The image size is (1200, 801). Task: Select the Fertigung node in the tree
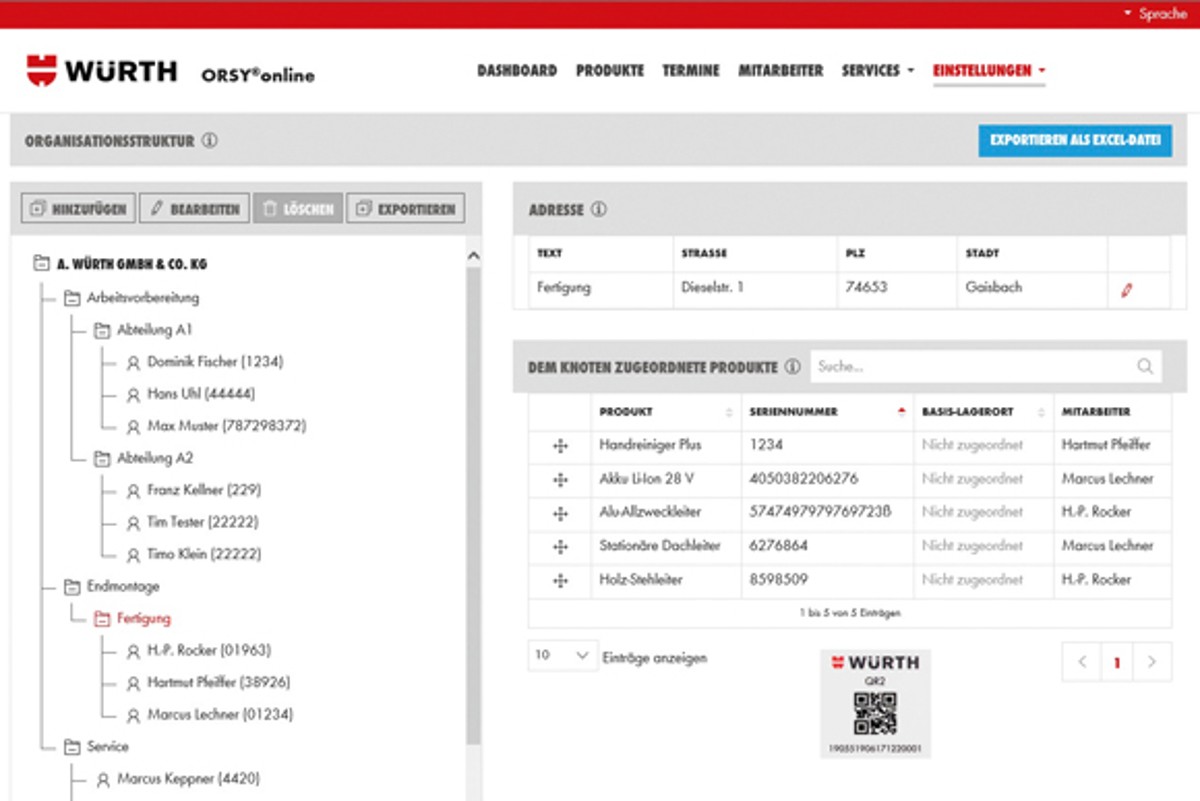144,619
